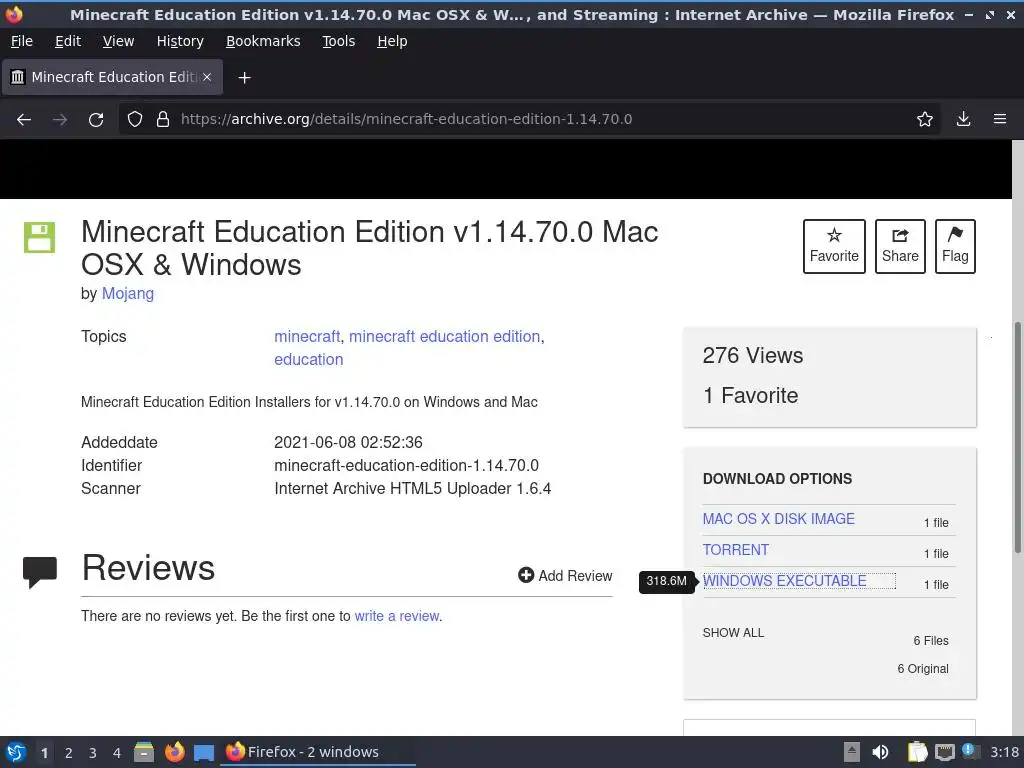Click the Share button
The image size is (1024, 768).
[x=900, y=246]
